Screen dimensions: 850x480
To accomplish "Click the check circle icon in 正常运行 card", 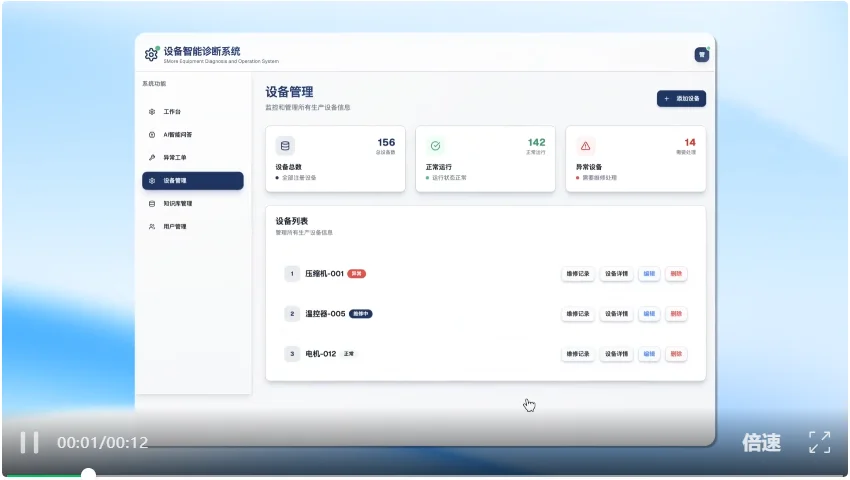I will tap(435, 145).
